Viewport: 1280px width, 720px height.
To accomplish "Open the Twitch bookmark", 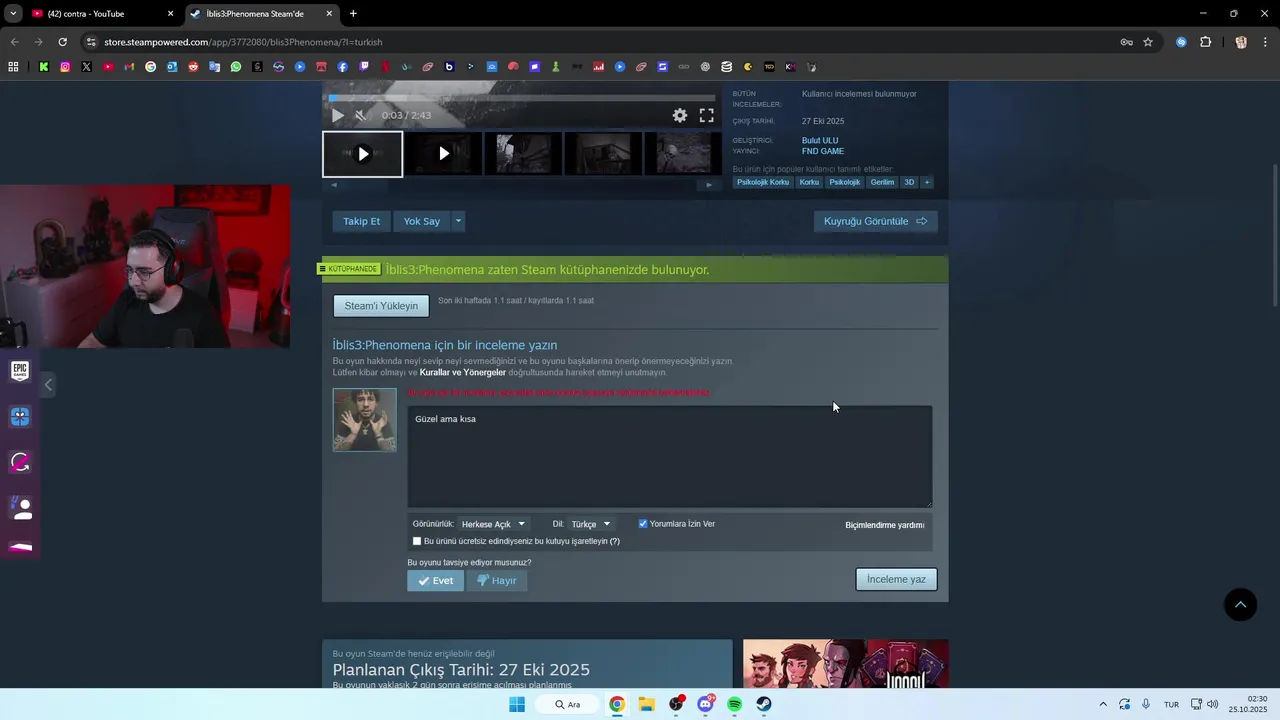I will 364,67.
